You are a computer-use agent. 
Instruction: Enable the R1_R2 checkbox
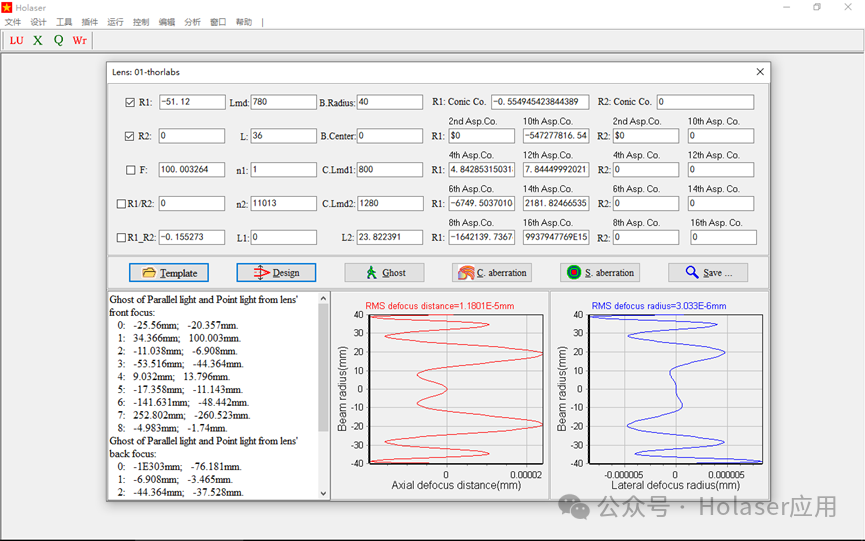121,237
